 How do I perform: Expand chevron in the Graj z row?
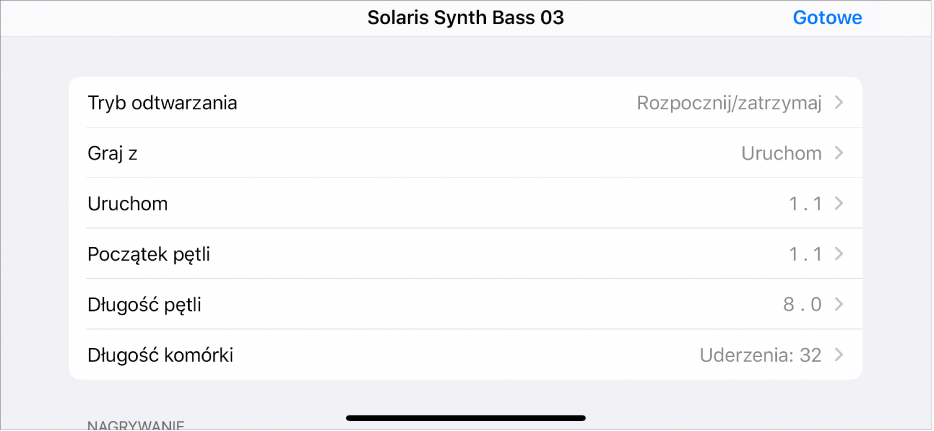click(839, 153)
